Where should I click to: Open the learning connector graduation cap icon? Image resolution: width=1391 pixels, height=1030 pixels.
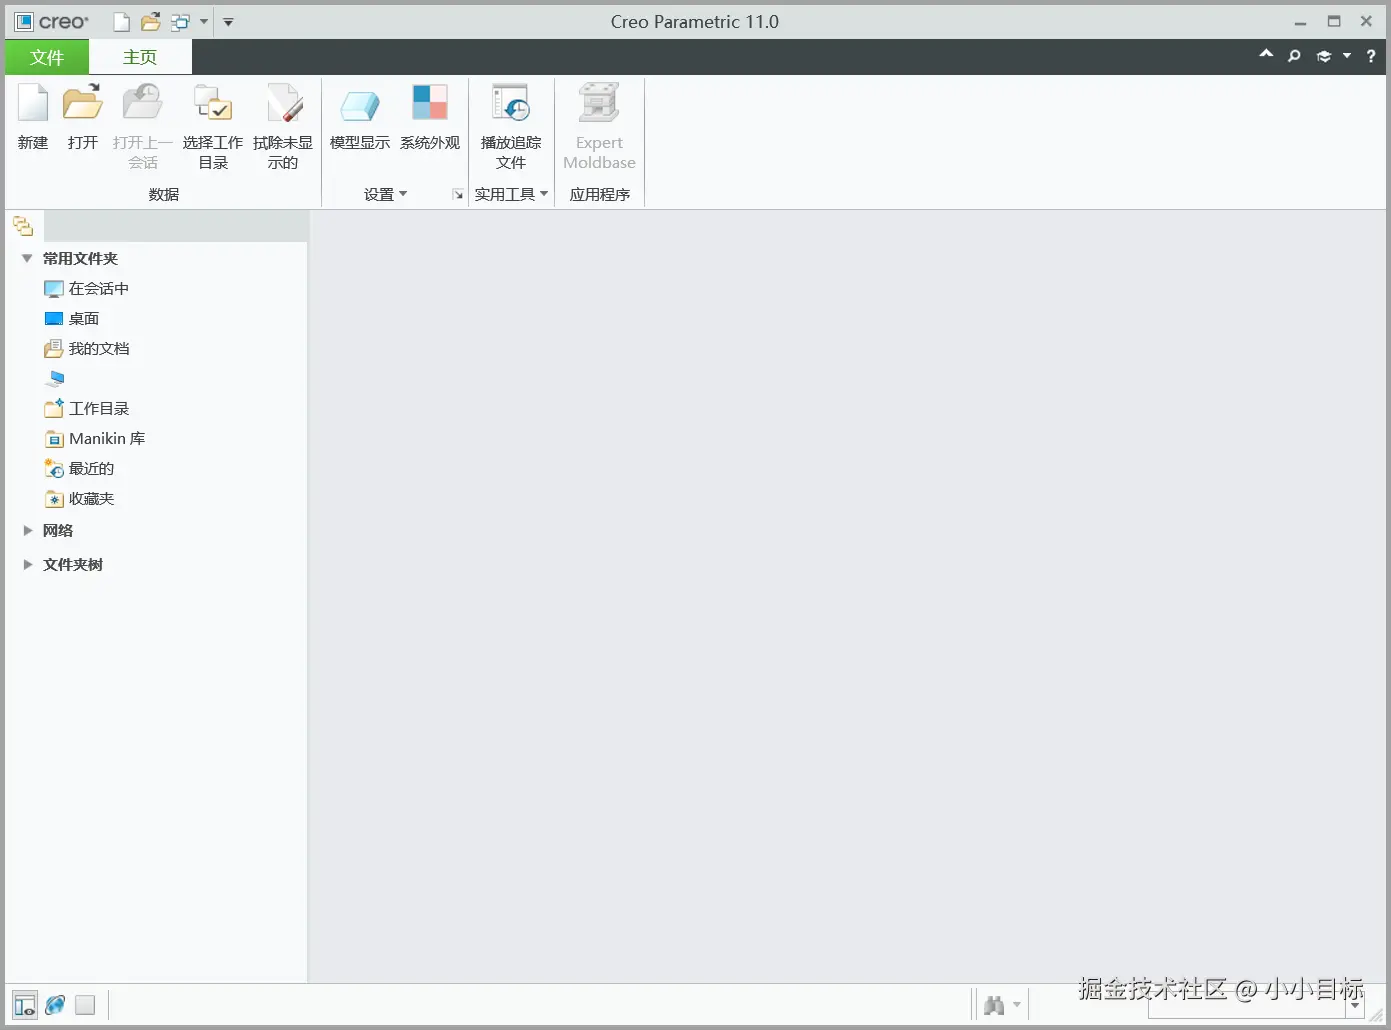[x=1324, y=56]
